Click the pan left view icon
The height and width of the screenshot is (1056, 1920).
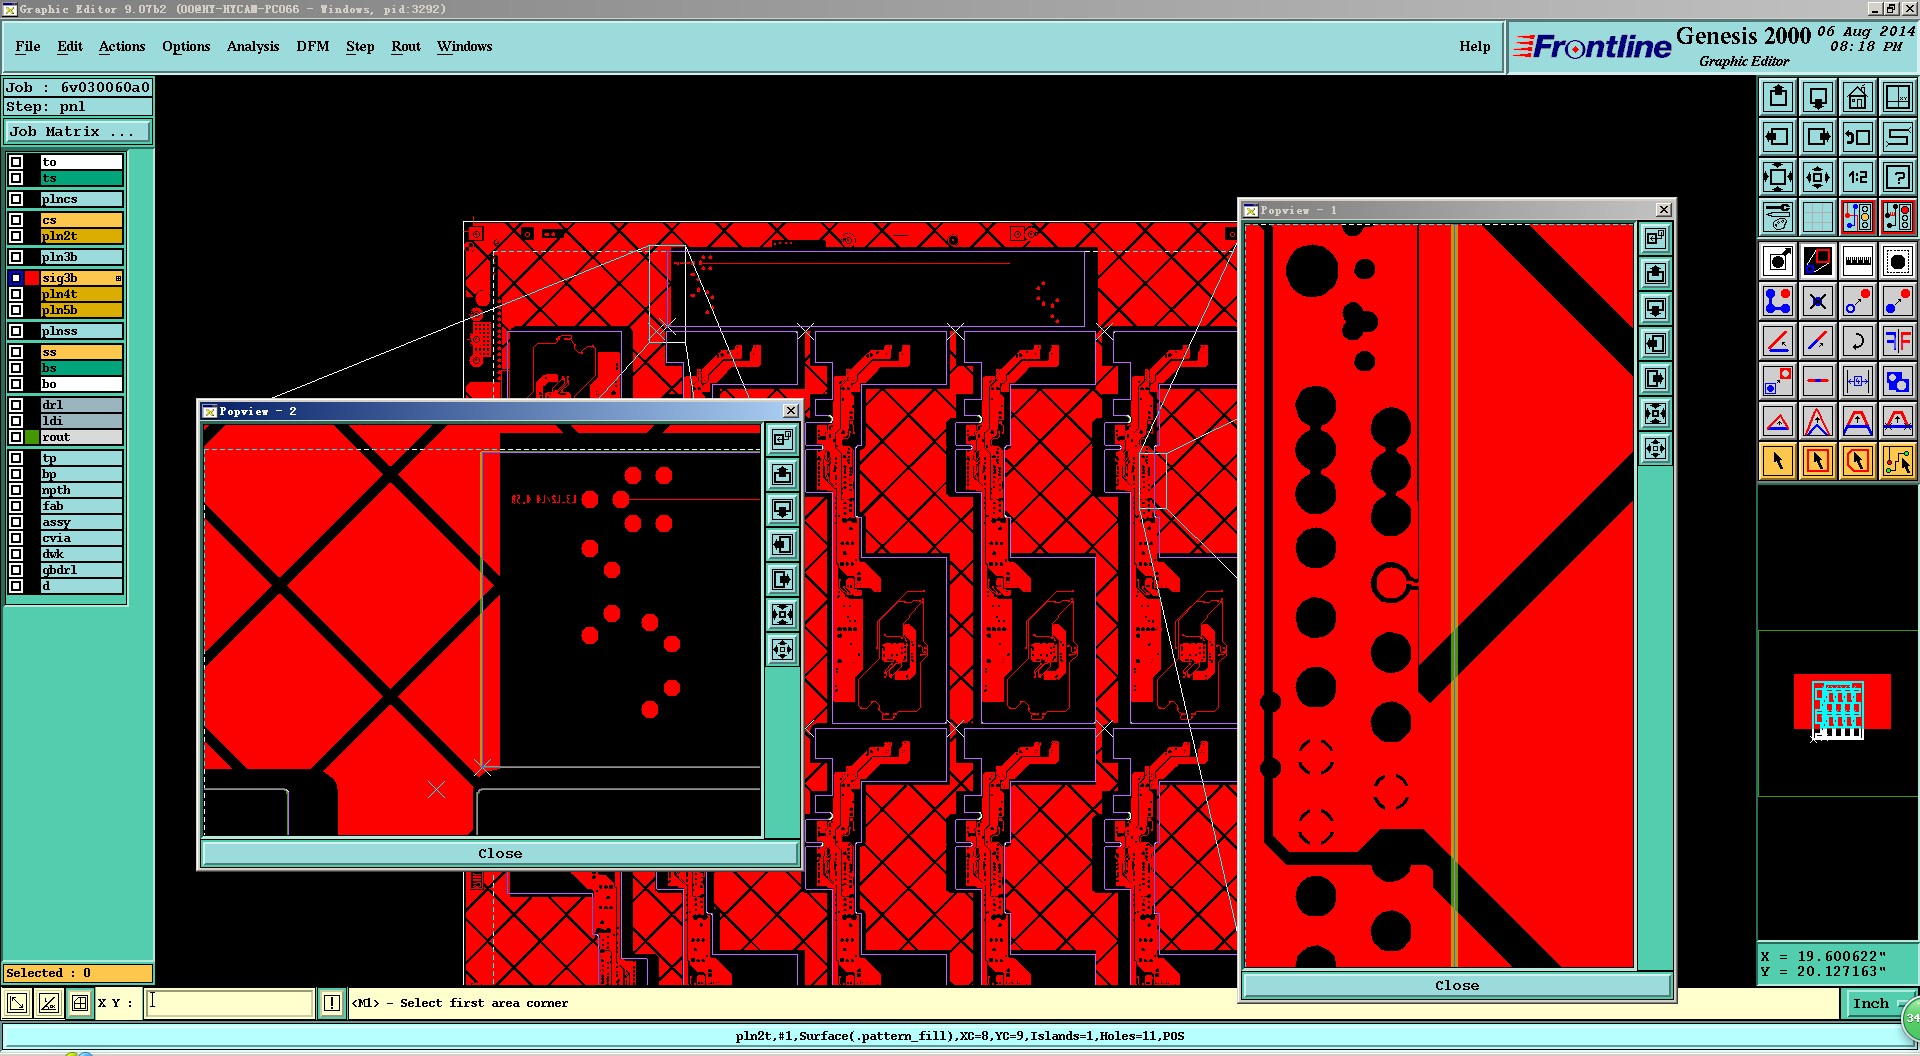pos(1778,137)
